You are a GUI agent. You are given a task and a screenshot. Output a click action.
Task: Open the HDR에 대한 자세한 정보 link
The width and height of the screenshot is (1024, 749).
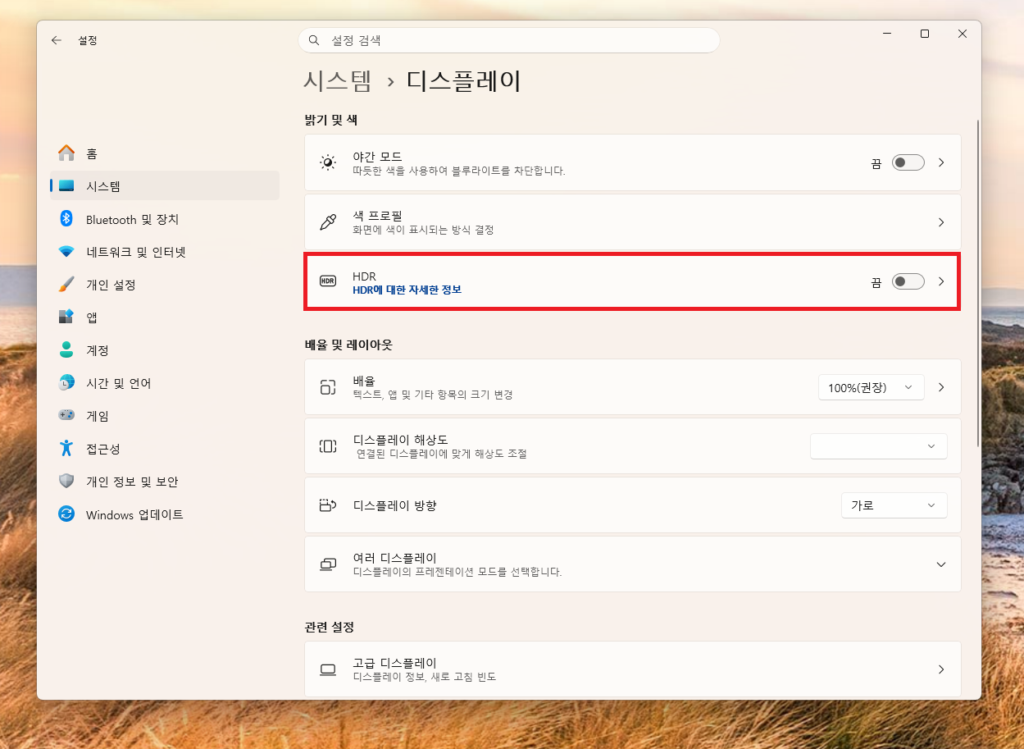pyautogui.click(x=407, y=290)
